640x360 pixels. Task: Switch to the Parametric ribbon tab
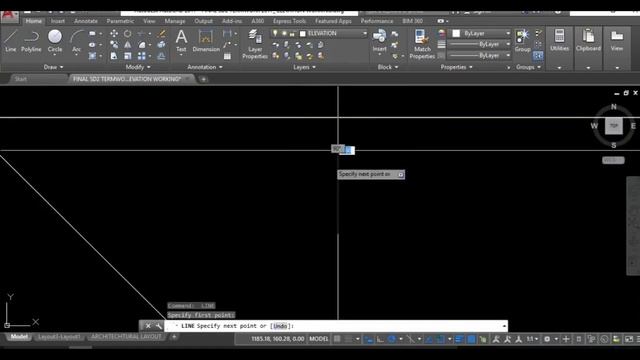[x=120, y=21]
